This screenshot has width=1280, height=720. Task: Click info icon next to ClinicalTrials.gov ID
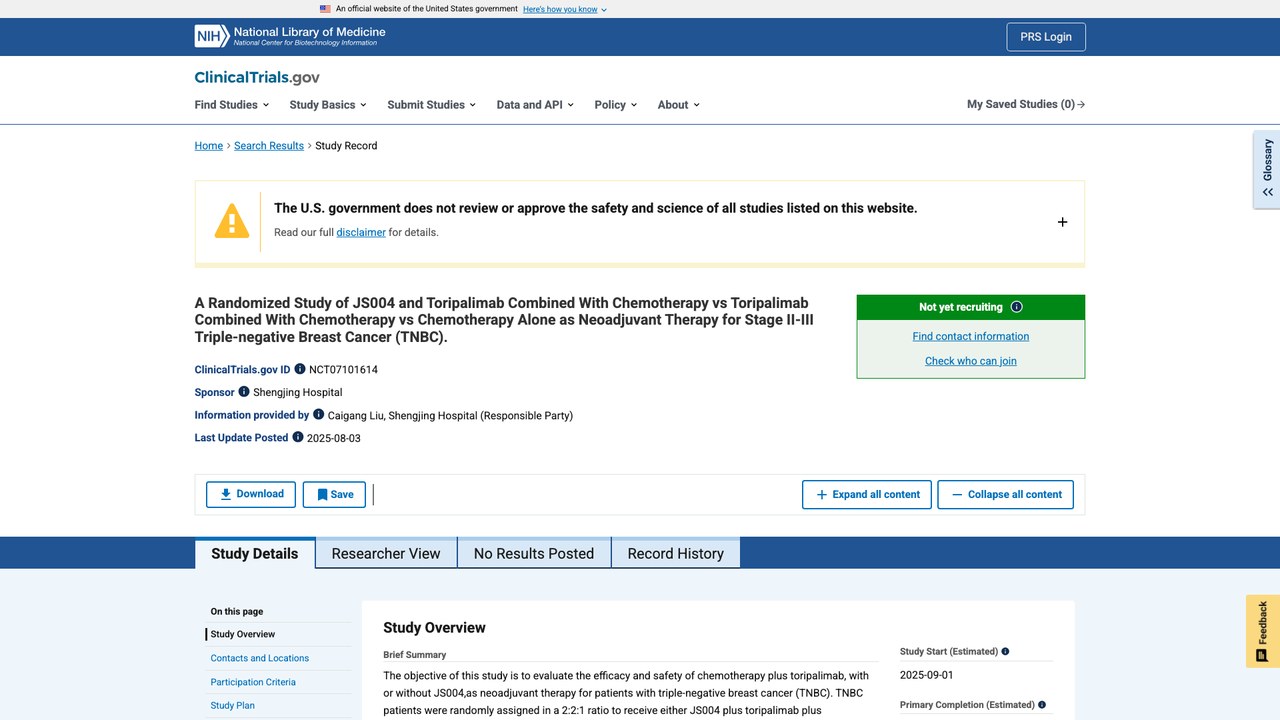tap(300, 369)
